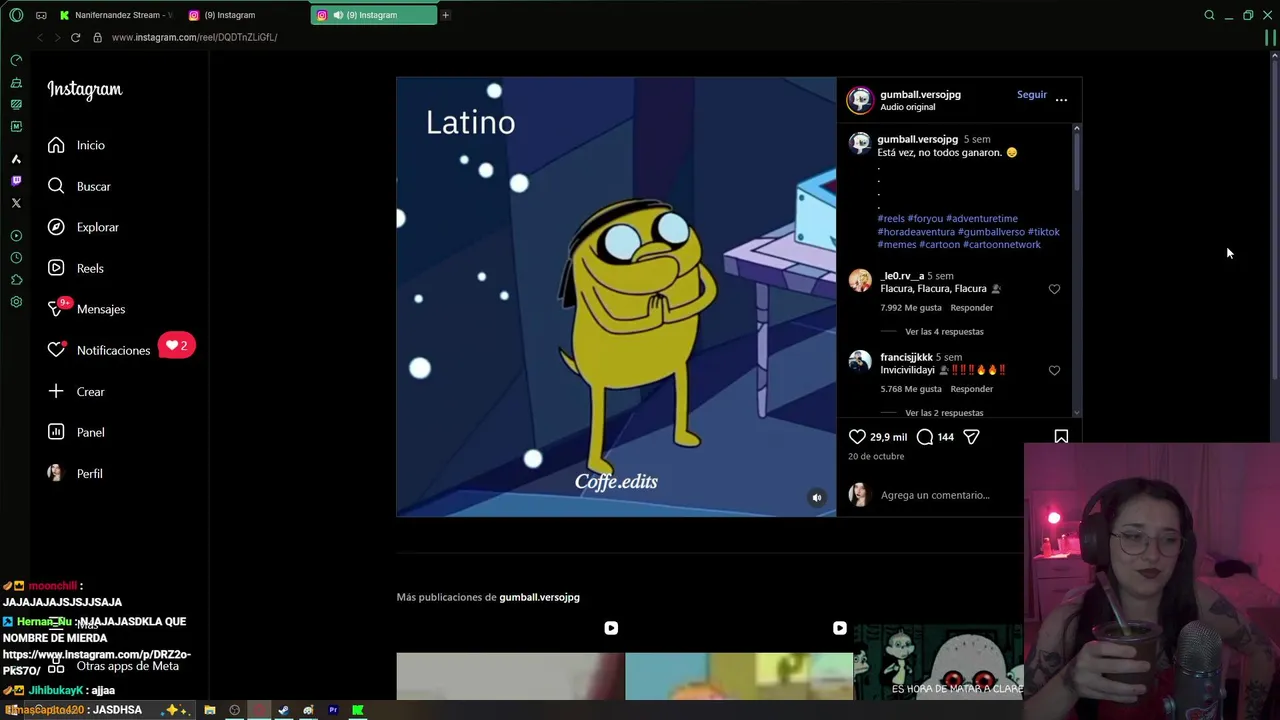Open Notificaciones in Instagram sidebar
The image size is (1280, 720).
[99, 350]
